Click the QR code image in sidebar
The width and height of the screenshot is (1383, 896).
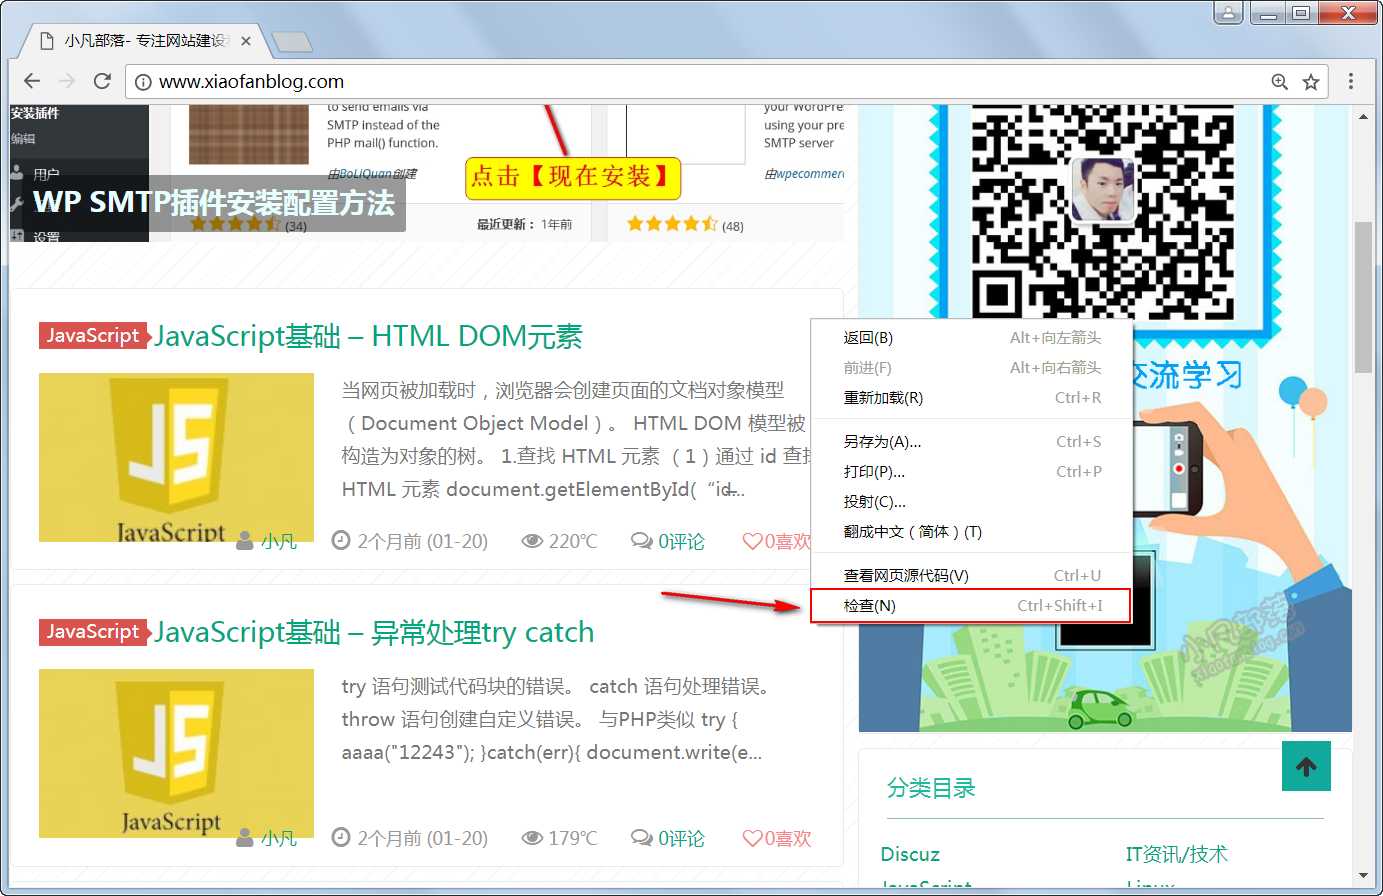(1103, 212)
